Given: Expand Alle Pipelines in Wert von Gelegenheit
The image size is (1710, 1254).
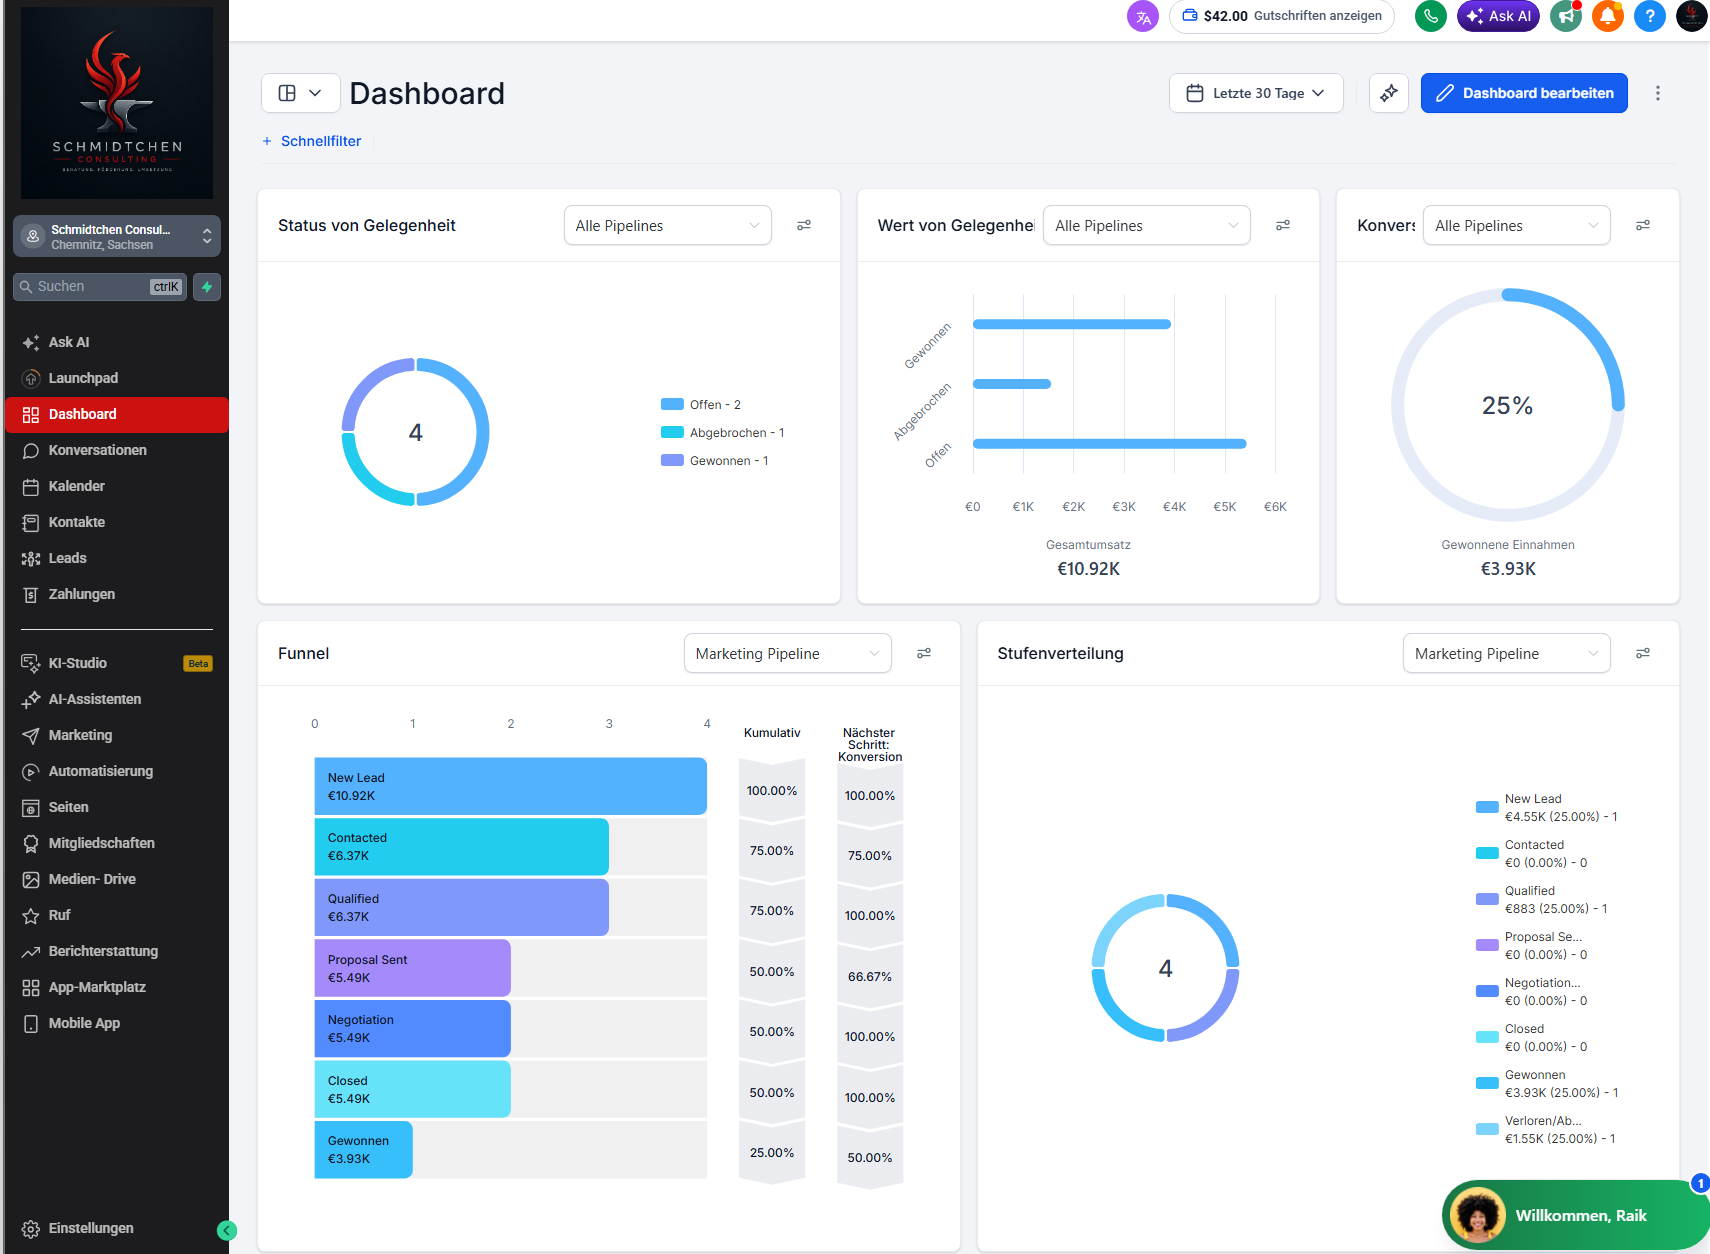Looking at the screenshot, I should tap(1146, 226).
